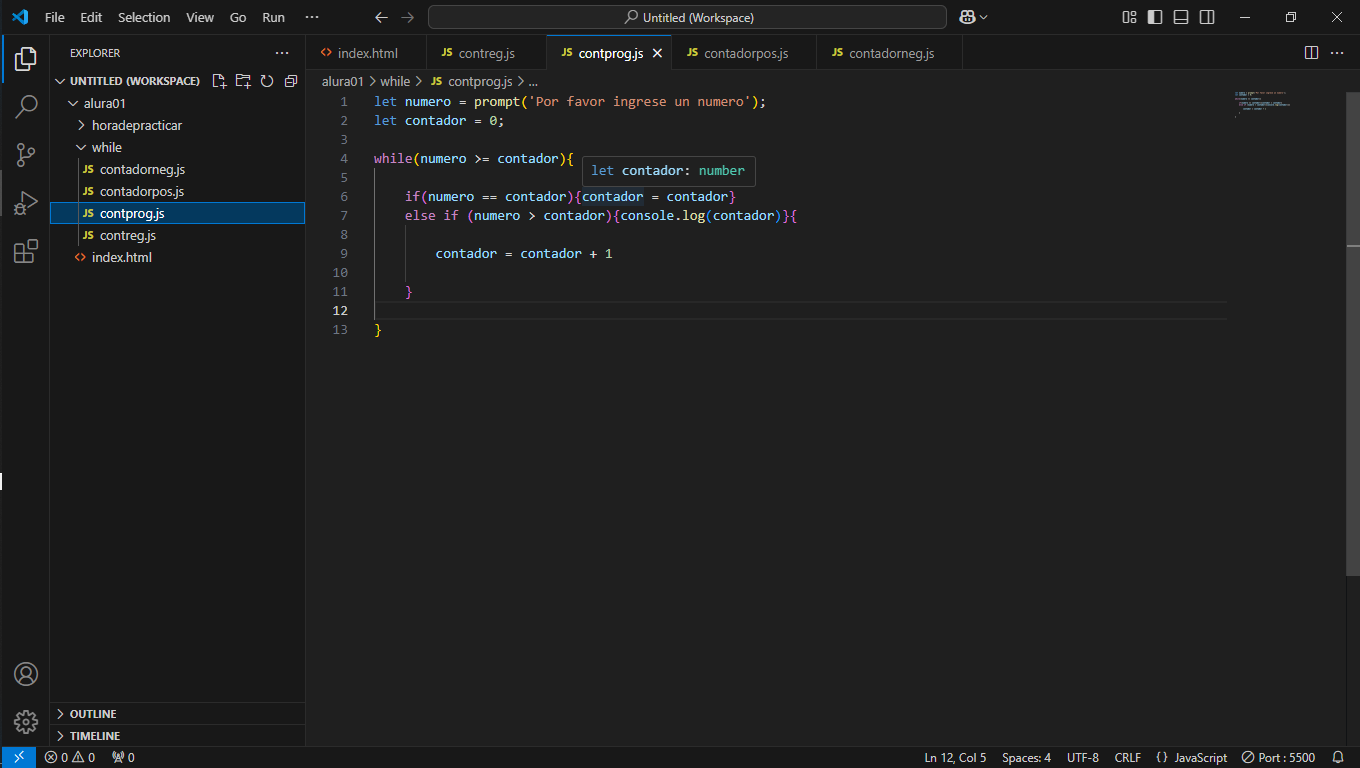Open the notifications bell
Screen dimensions: 1360x768
click(1338, 757)
